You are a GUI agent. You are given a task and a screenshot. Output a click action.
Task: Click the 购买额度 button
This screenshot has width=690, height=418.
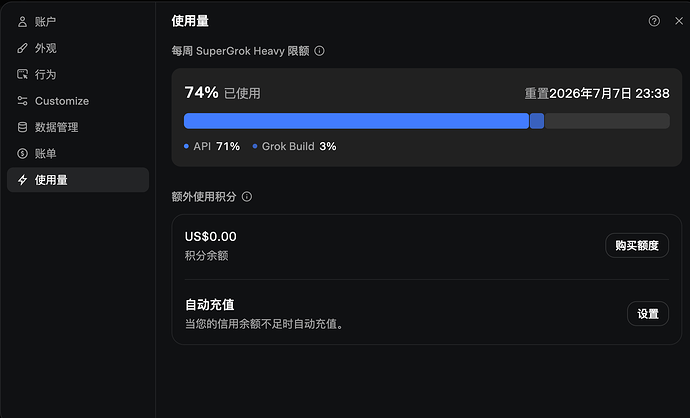coord(637,246)
